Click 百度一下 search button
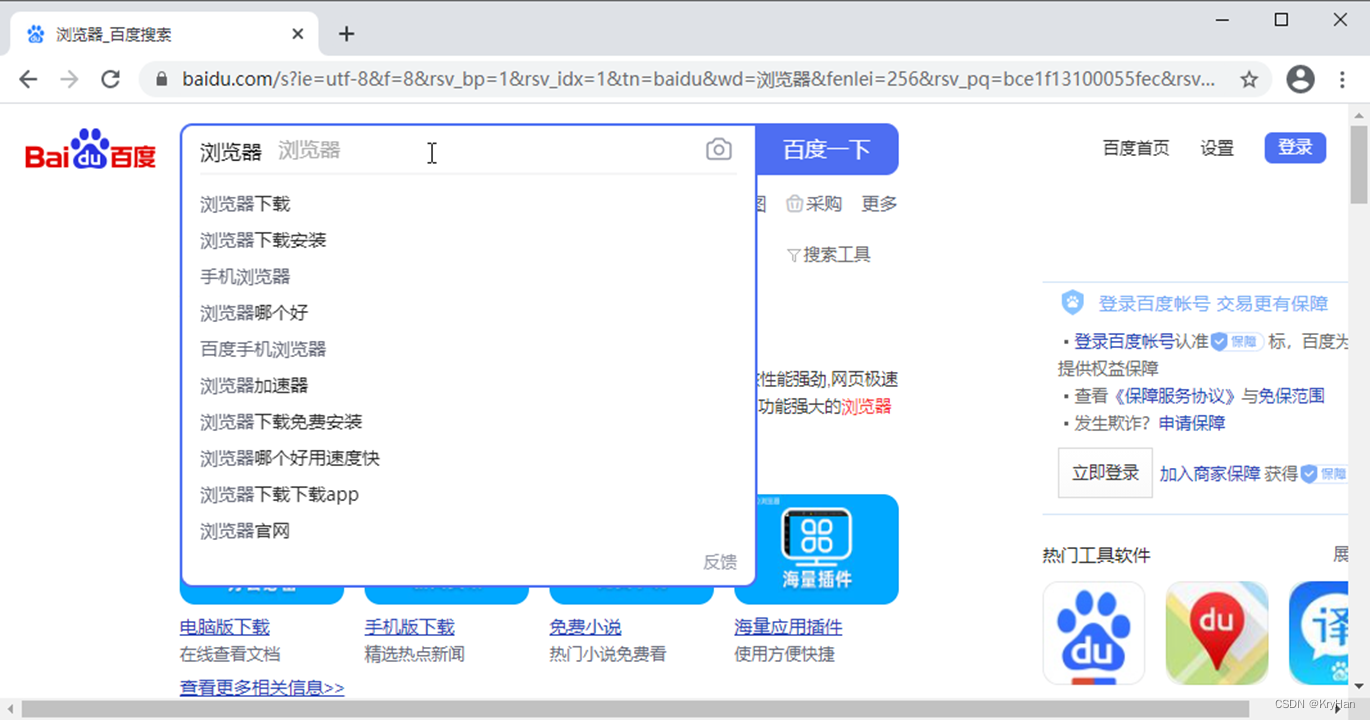Image resolution: width=1370 pixels, height=720 pixels. pyautogui.click(x=826, y=150)
